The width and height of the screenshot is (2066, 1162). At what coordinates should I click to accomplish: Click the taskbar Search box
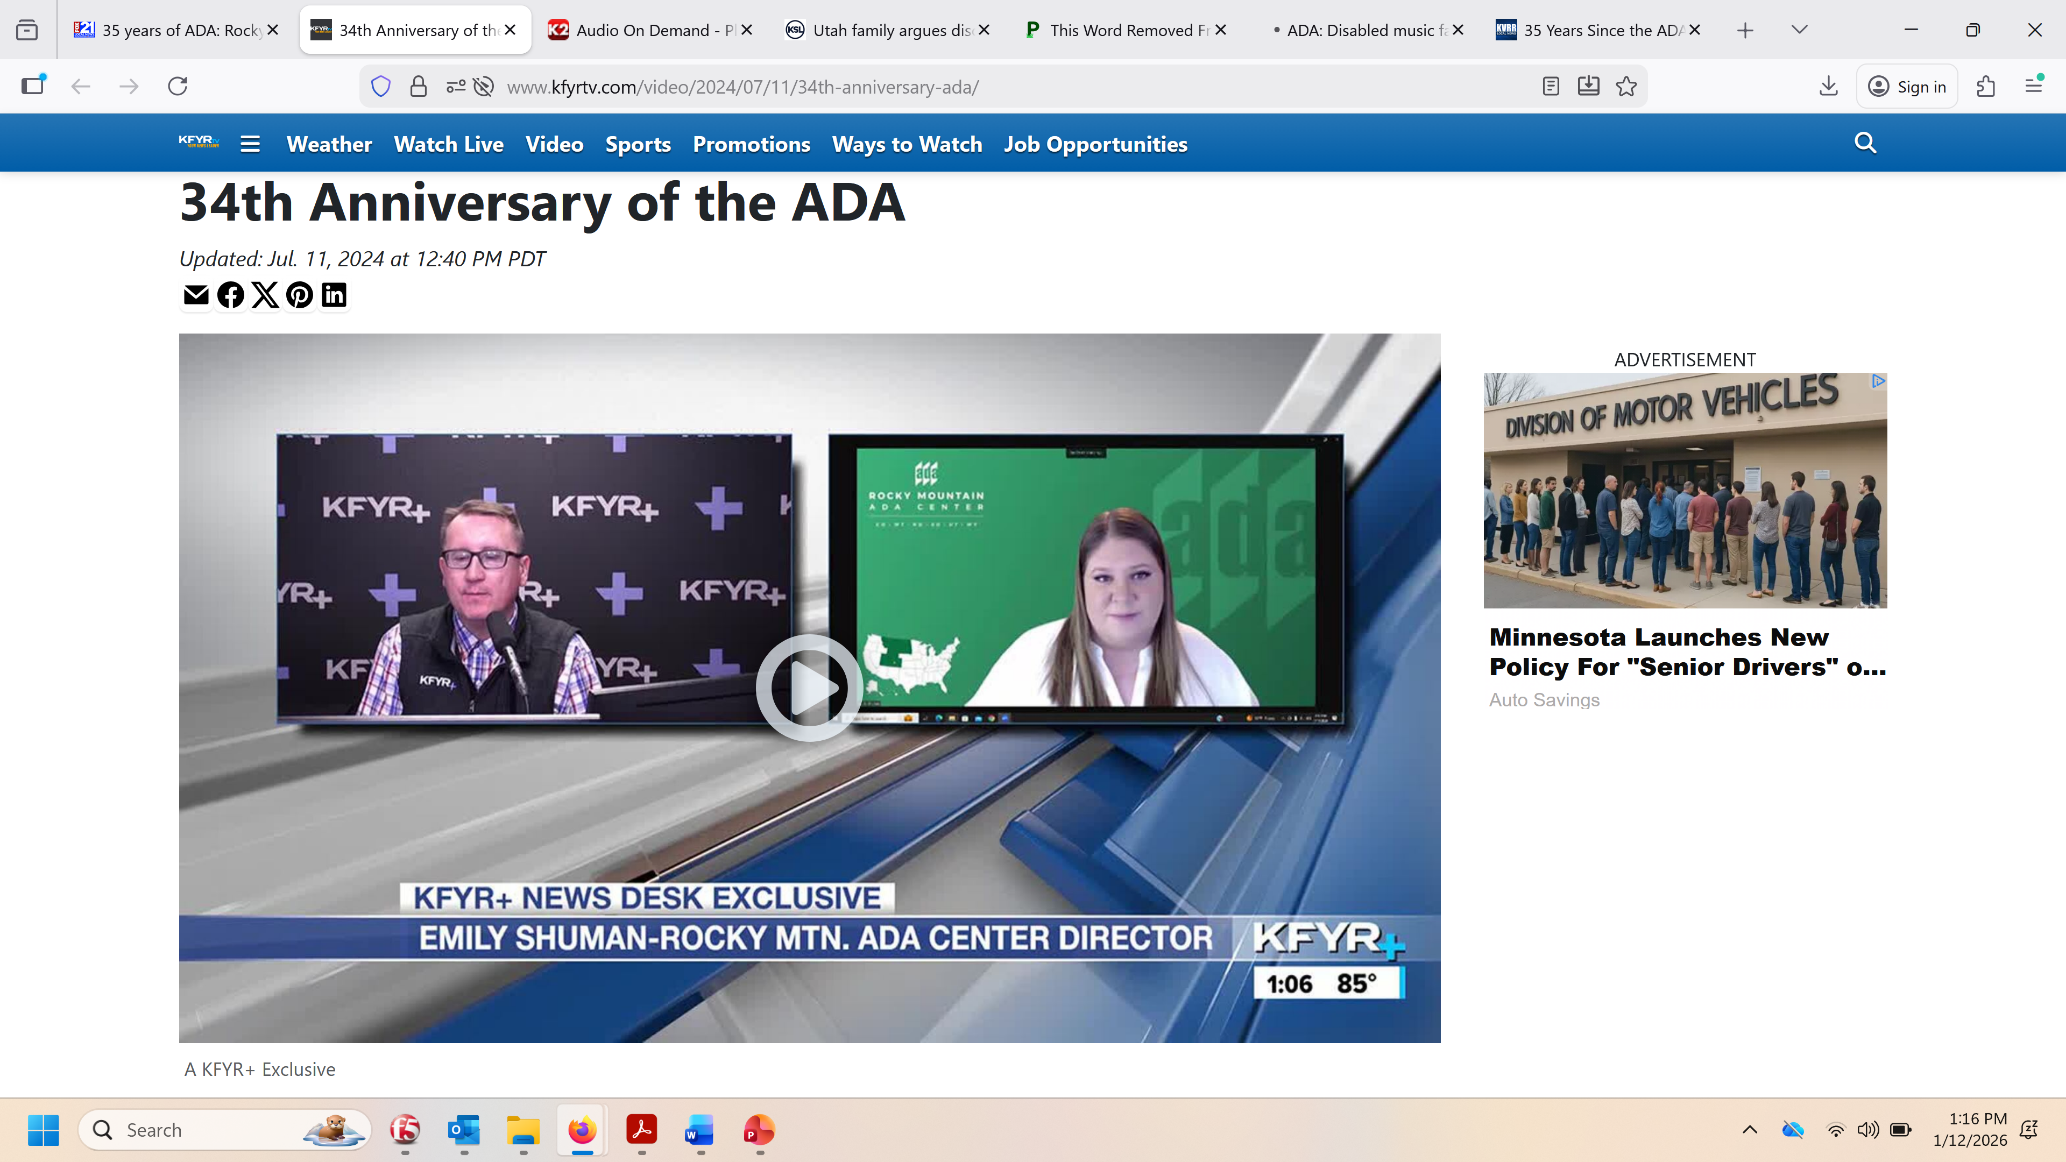[225, 1130]
